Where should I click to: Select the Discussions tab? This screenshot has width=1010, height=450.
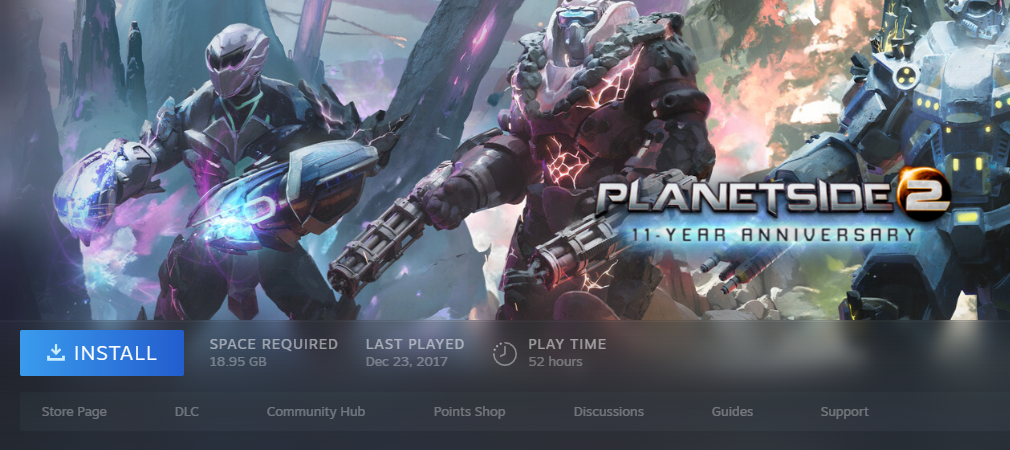[609, 411]
